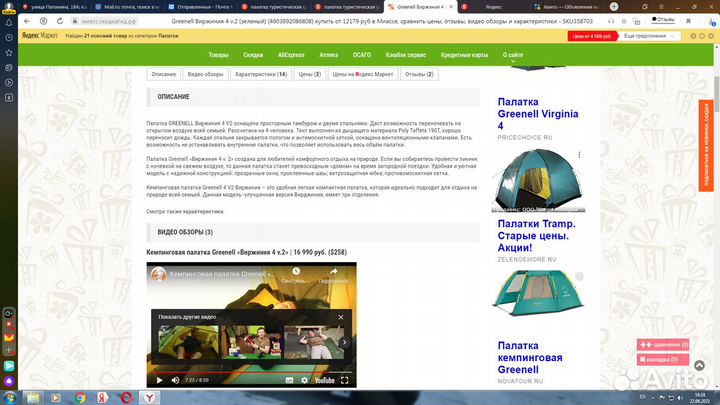Open the 'Скидки' menu item
This screenshot has height=405, width=720.
[253, 55]
